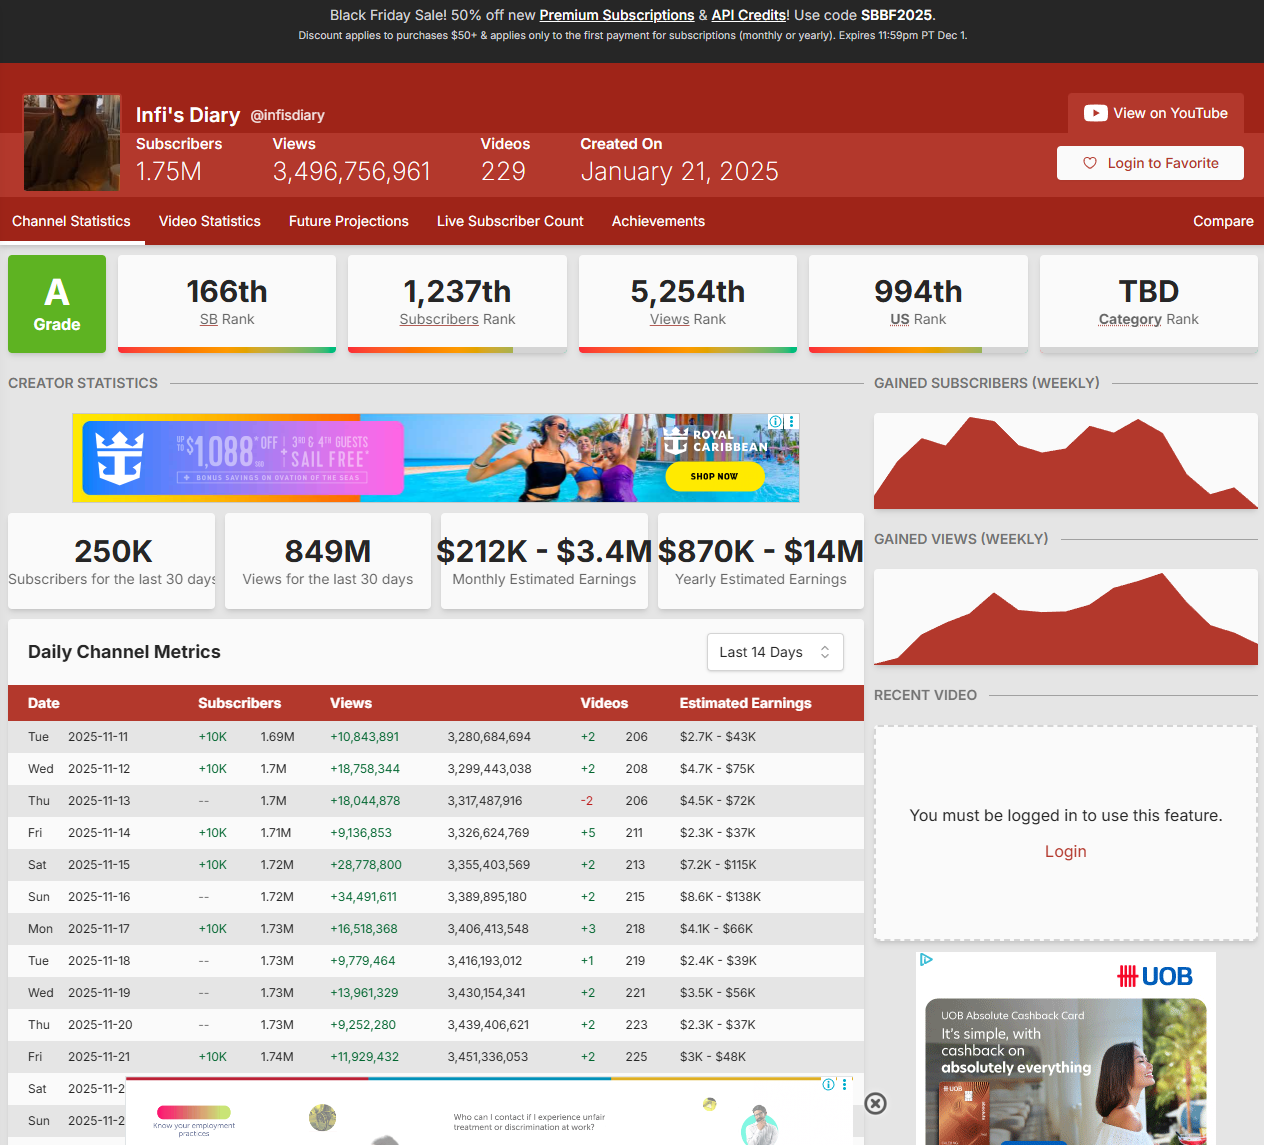Go to the Achievements tab
Image resolution: width=1264 pixels, height=1145 pixels.
coord(658,221)
